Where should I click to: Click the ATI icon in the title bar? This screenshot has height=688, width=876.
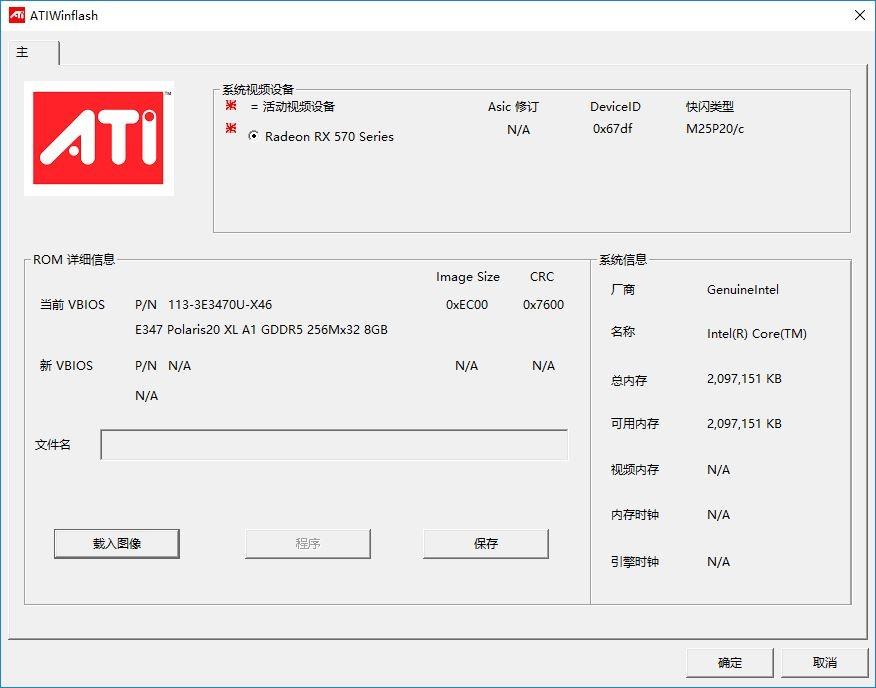[x=17, y=15]
